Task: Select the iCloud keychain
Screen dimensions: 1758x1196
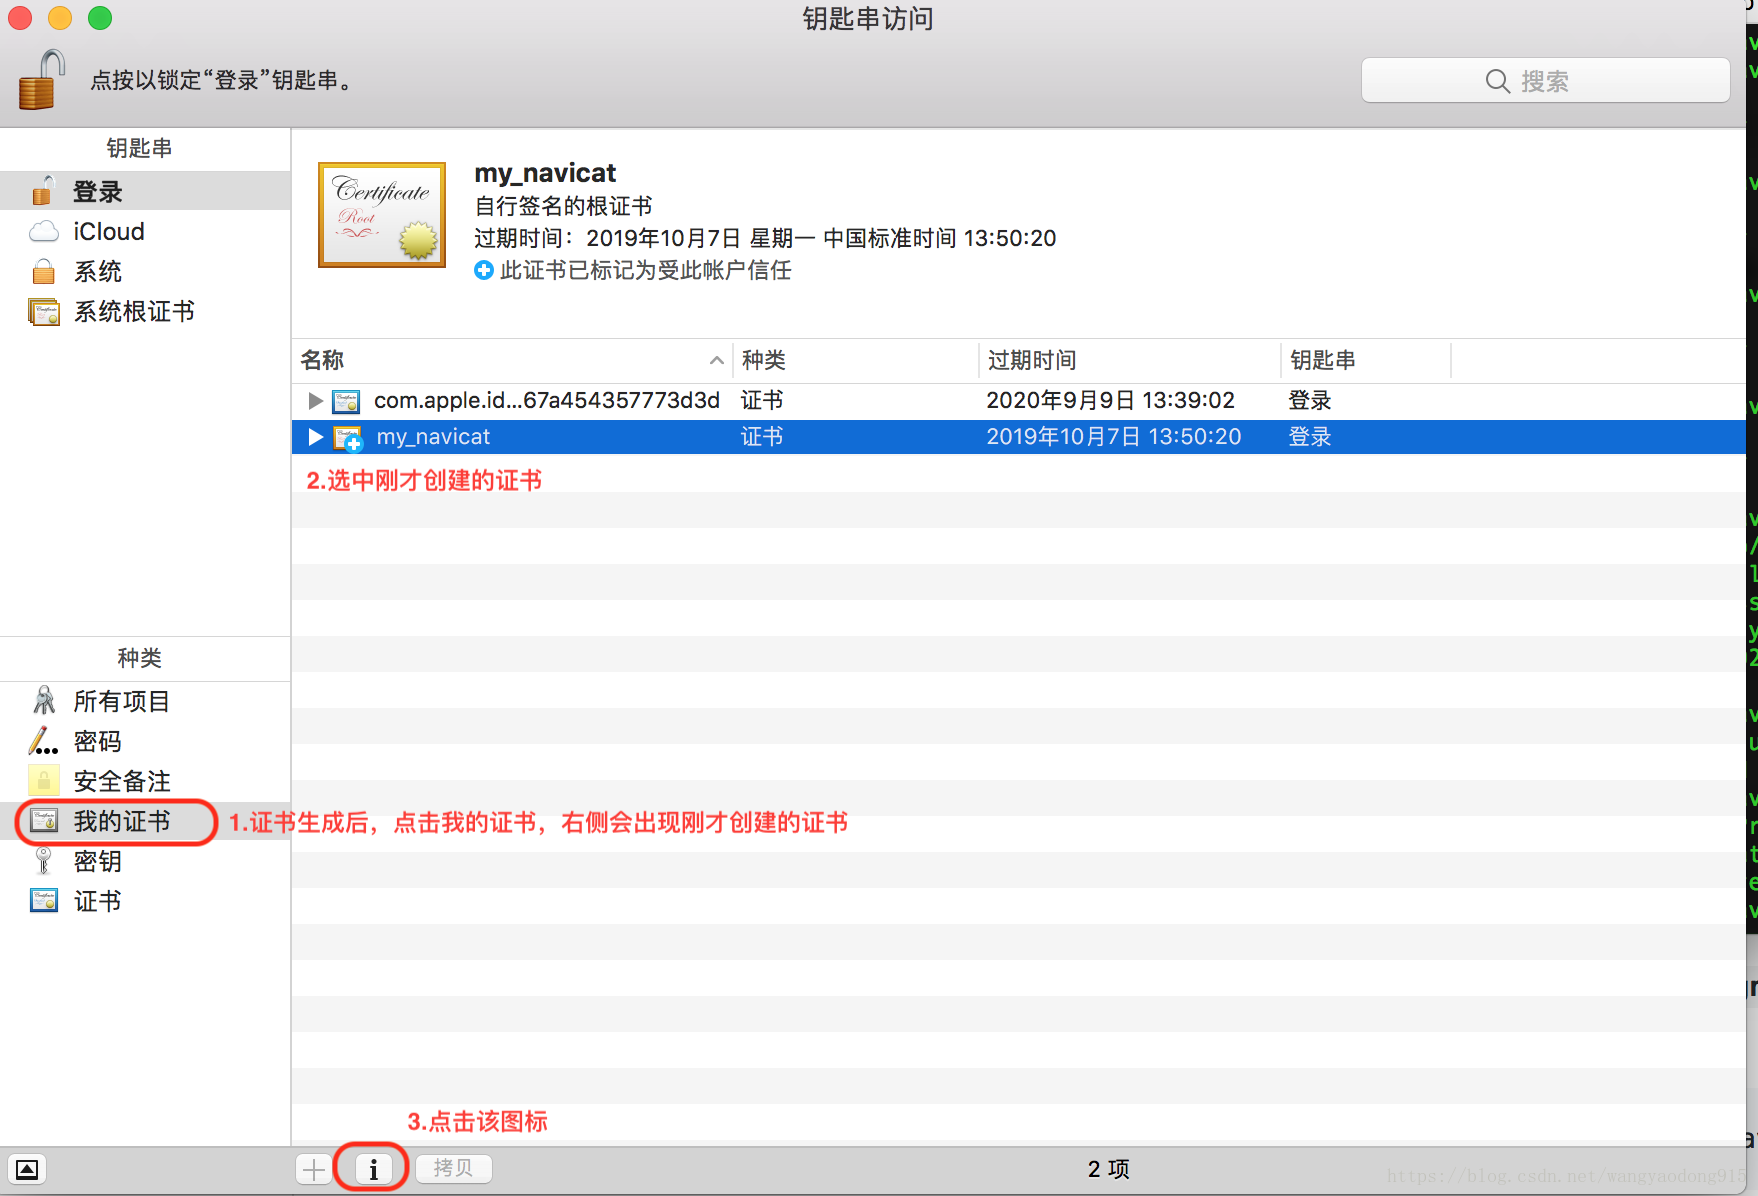Action: pos(145,231)
